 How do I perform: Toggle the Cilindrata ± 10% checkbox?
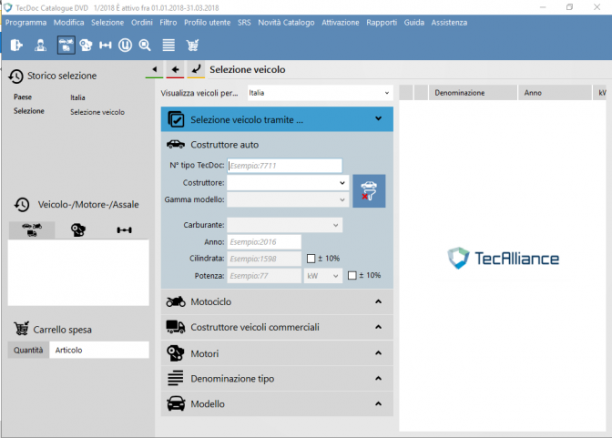(x=311, y=258)
